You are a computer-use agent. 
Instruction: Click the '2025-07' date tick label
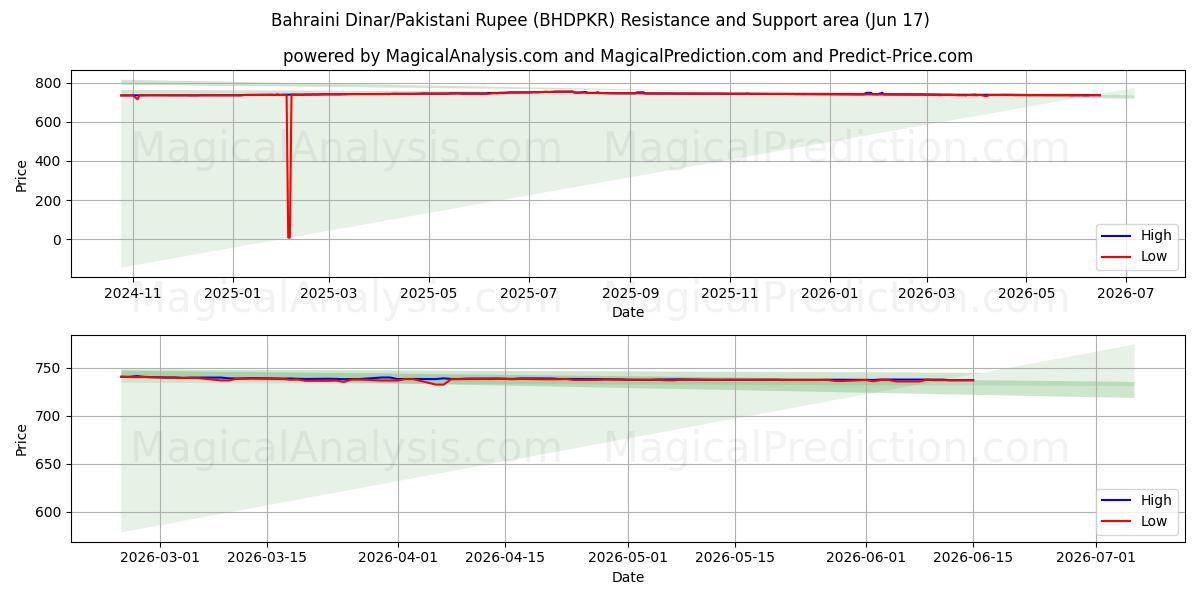(x=529, y=295)
